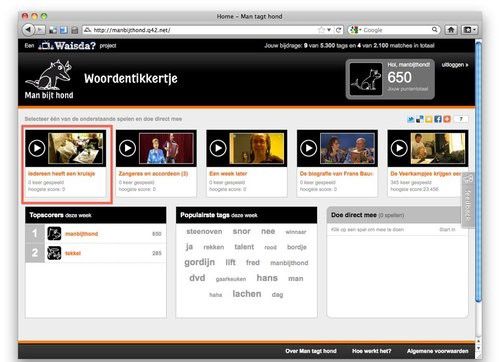Share via Delicious icon
Image resolution: width=500 pixels, height=362 pixels.
coord(420,119)
